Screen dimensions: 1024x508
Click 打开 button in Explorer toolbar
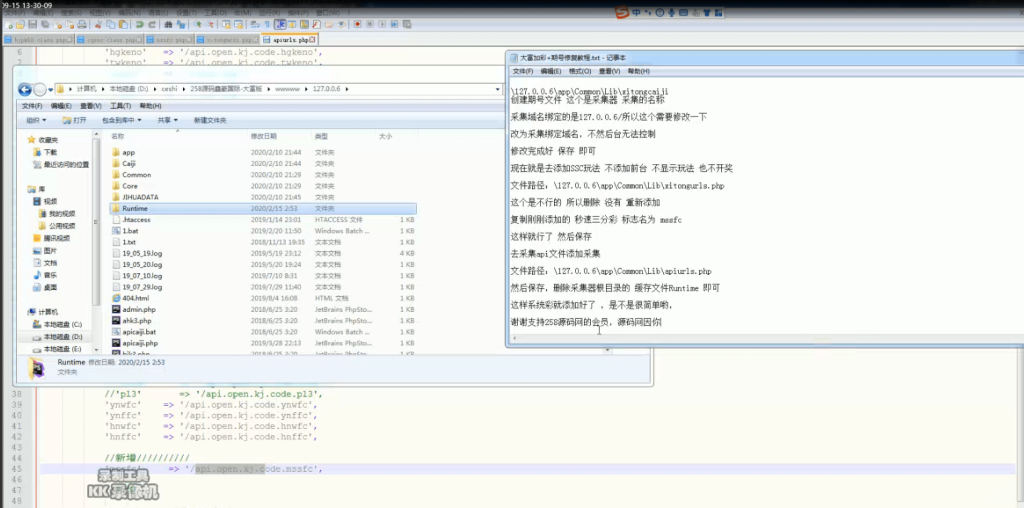(74, 120)
